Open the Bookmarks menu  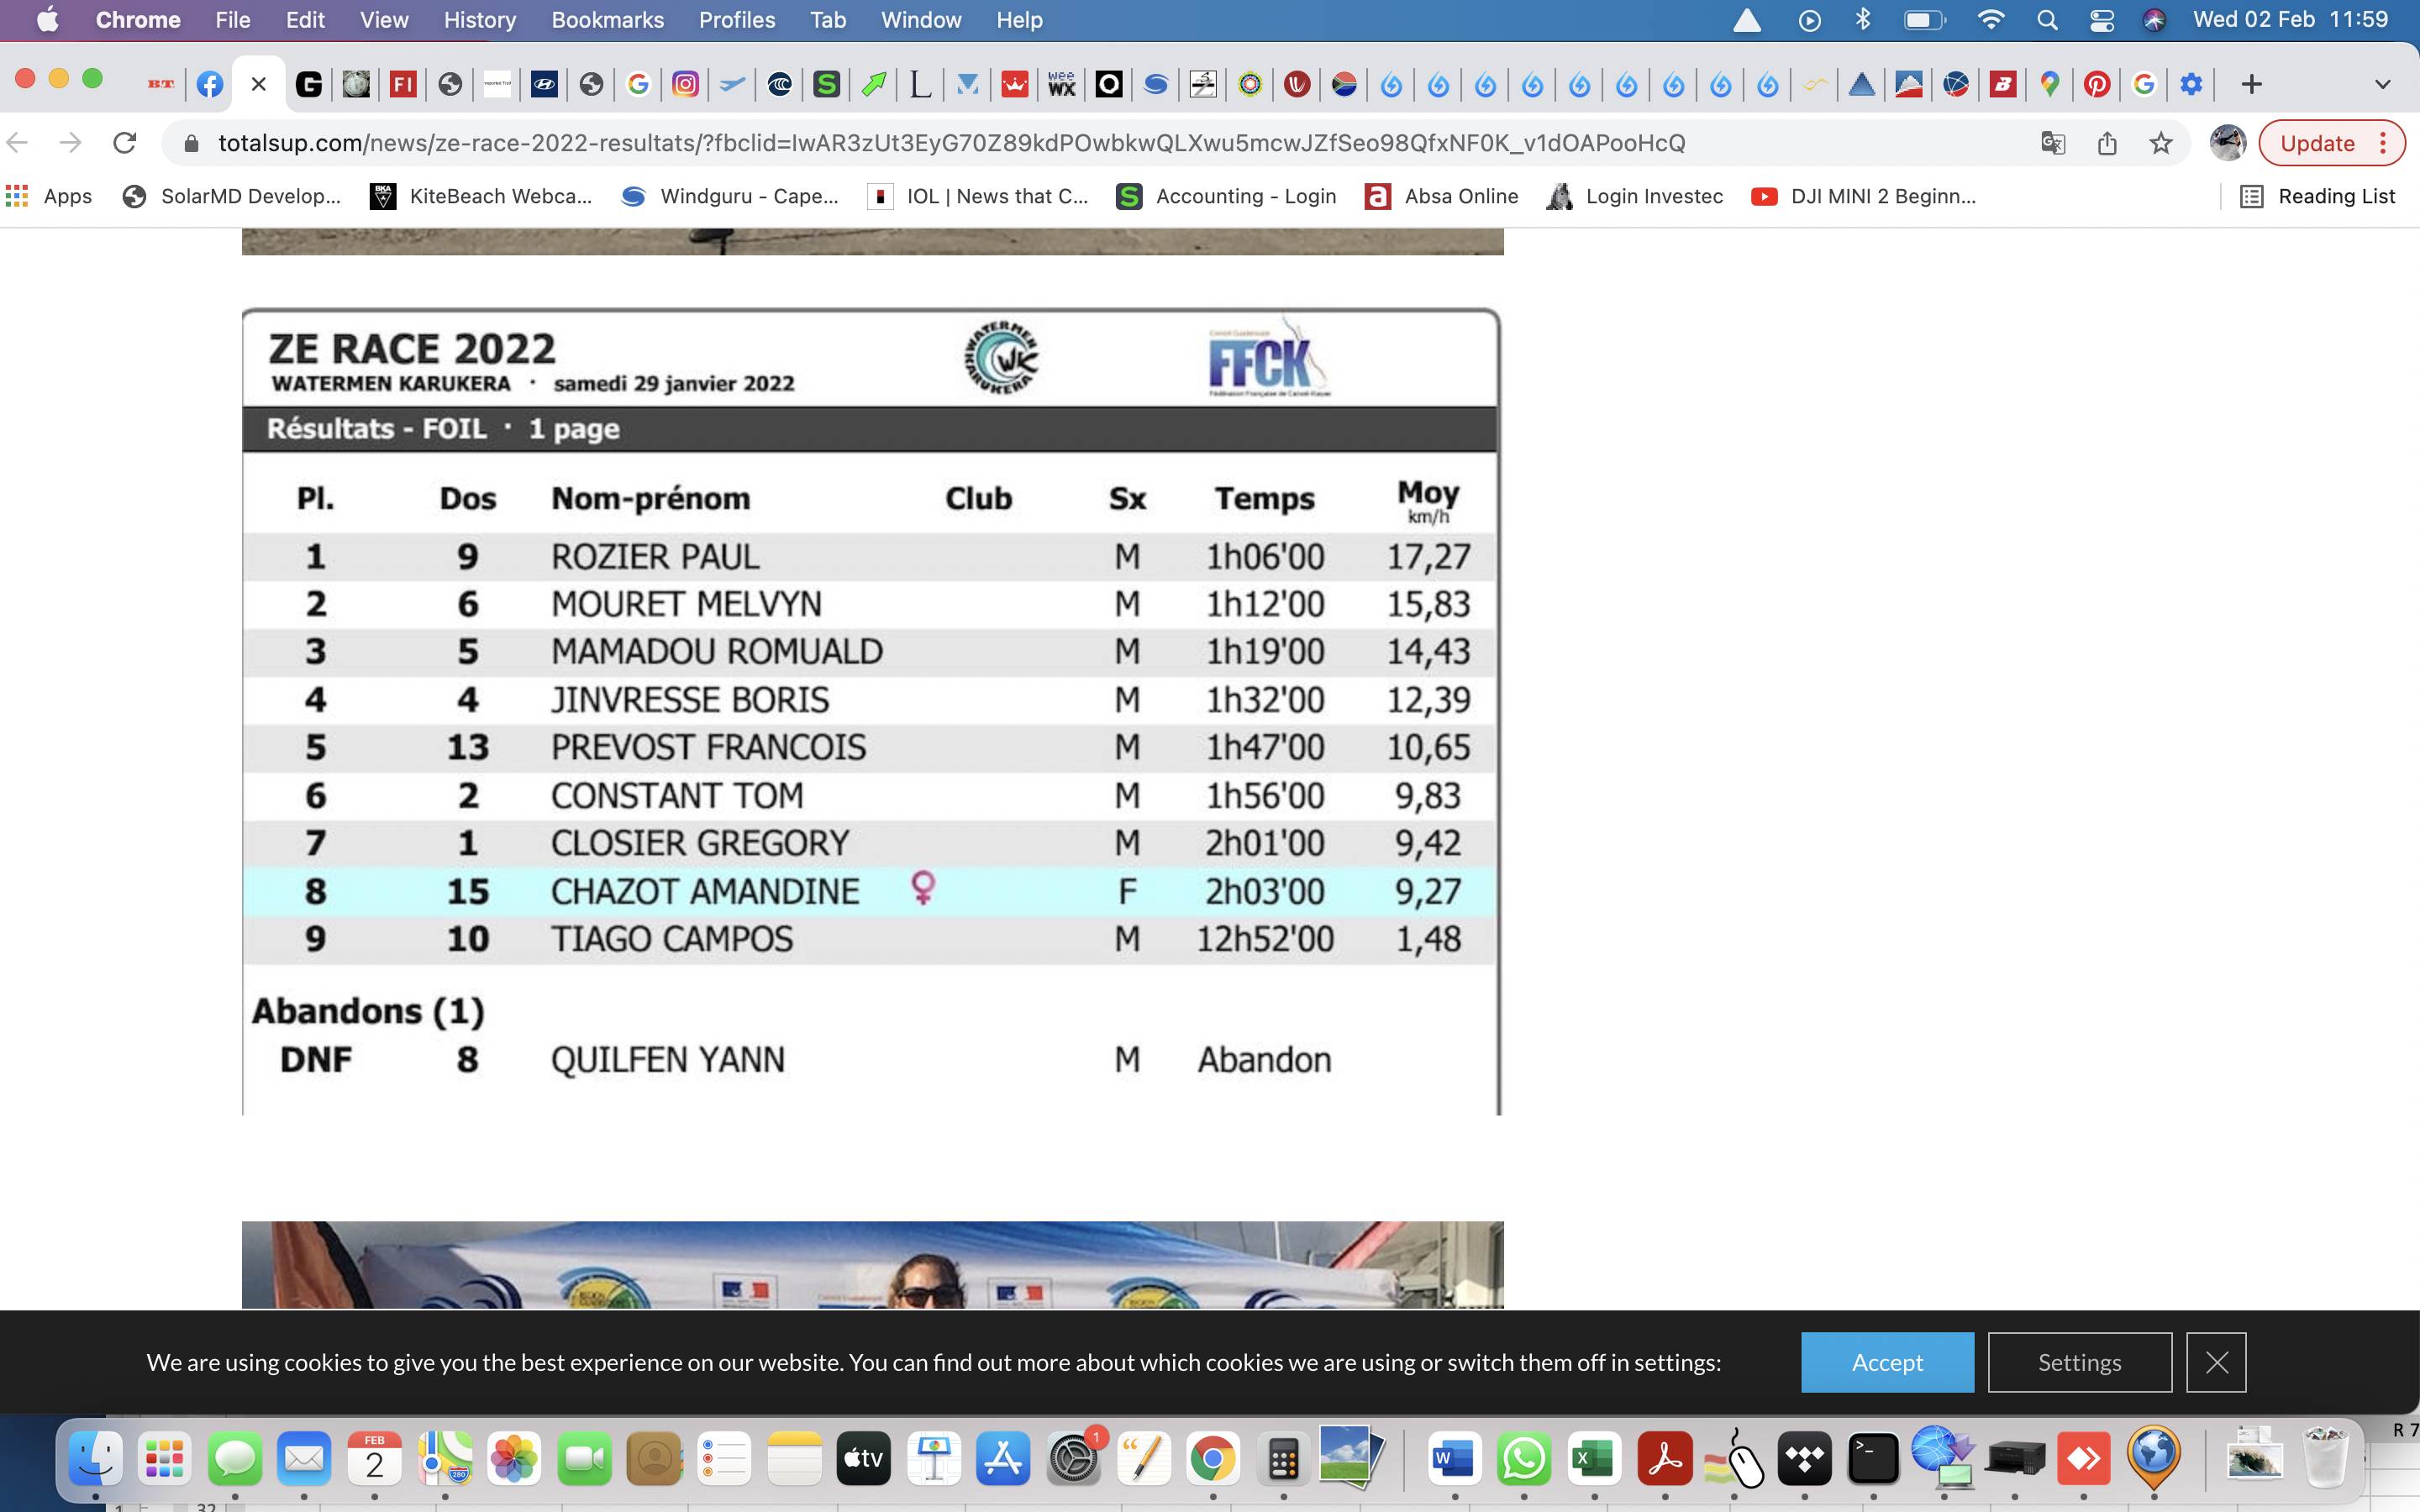click(x=607, y=20)
